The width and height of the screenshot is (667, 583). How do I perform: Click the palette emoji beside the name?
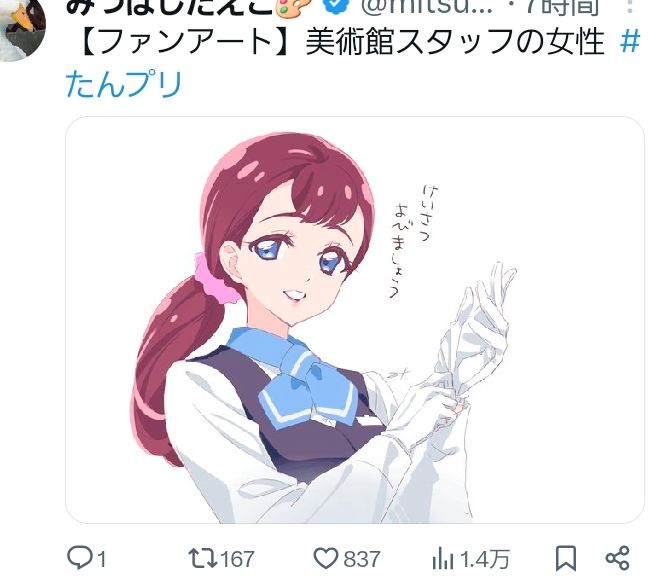click(x=294, y=7)
